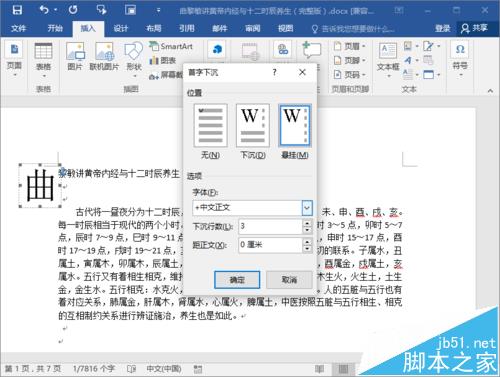Collapse the ribbon with the caret arrow
This screenshot has height=377, width=500.
(490, 90)
